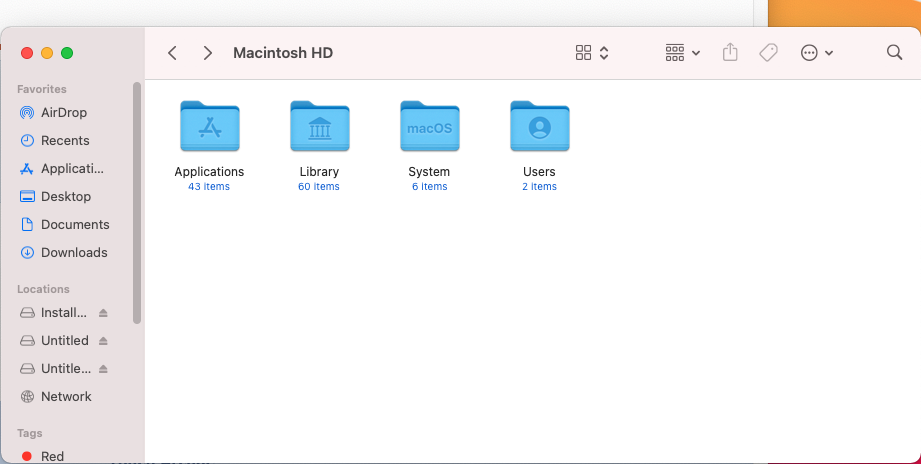This screenshot has width=921, height=464.
Task: Open the Group By items icon
Action: (x=675, y=53)
